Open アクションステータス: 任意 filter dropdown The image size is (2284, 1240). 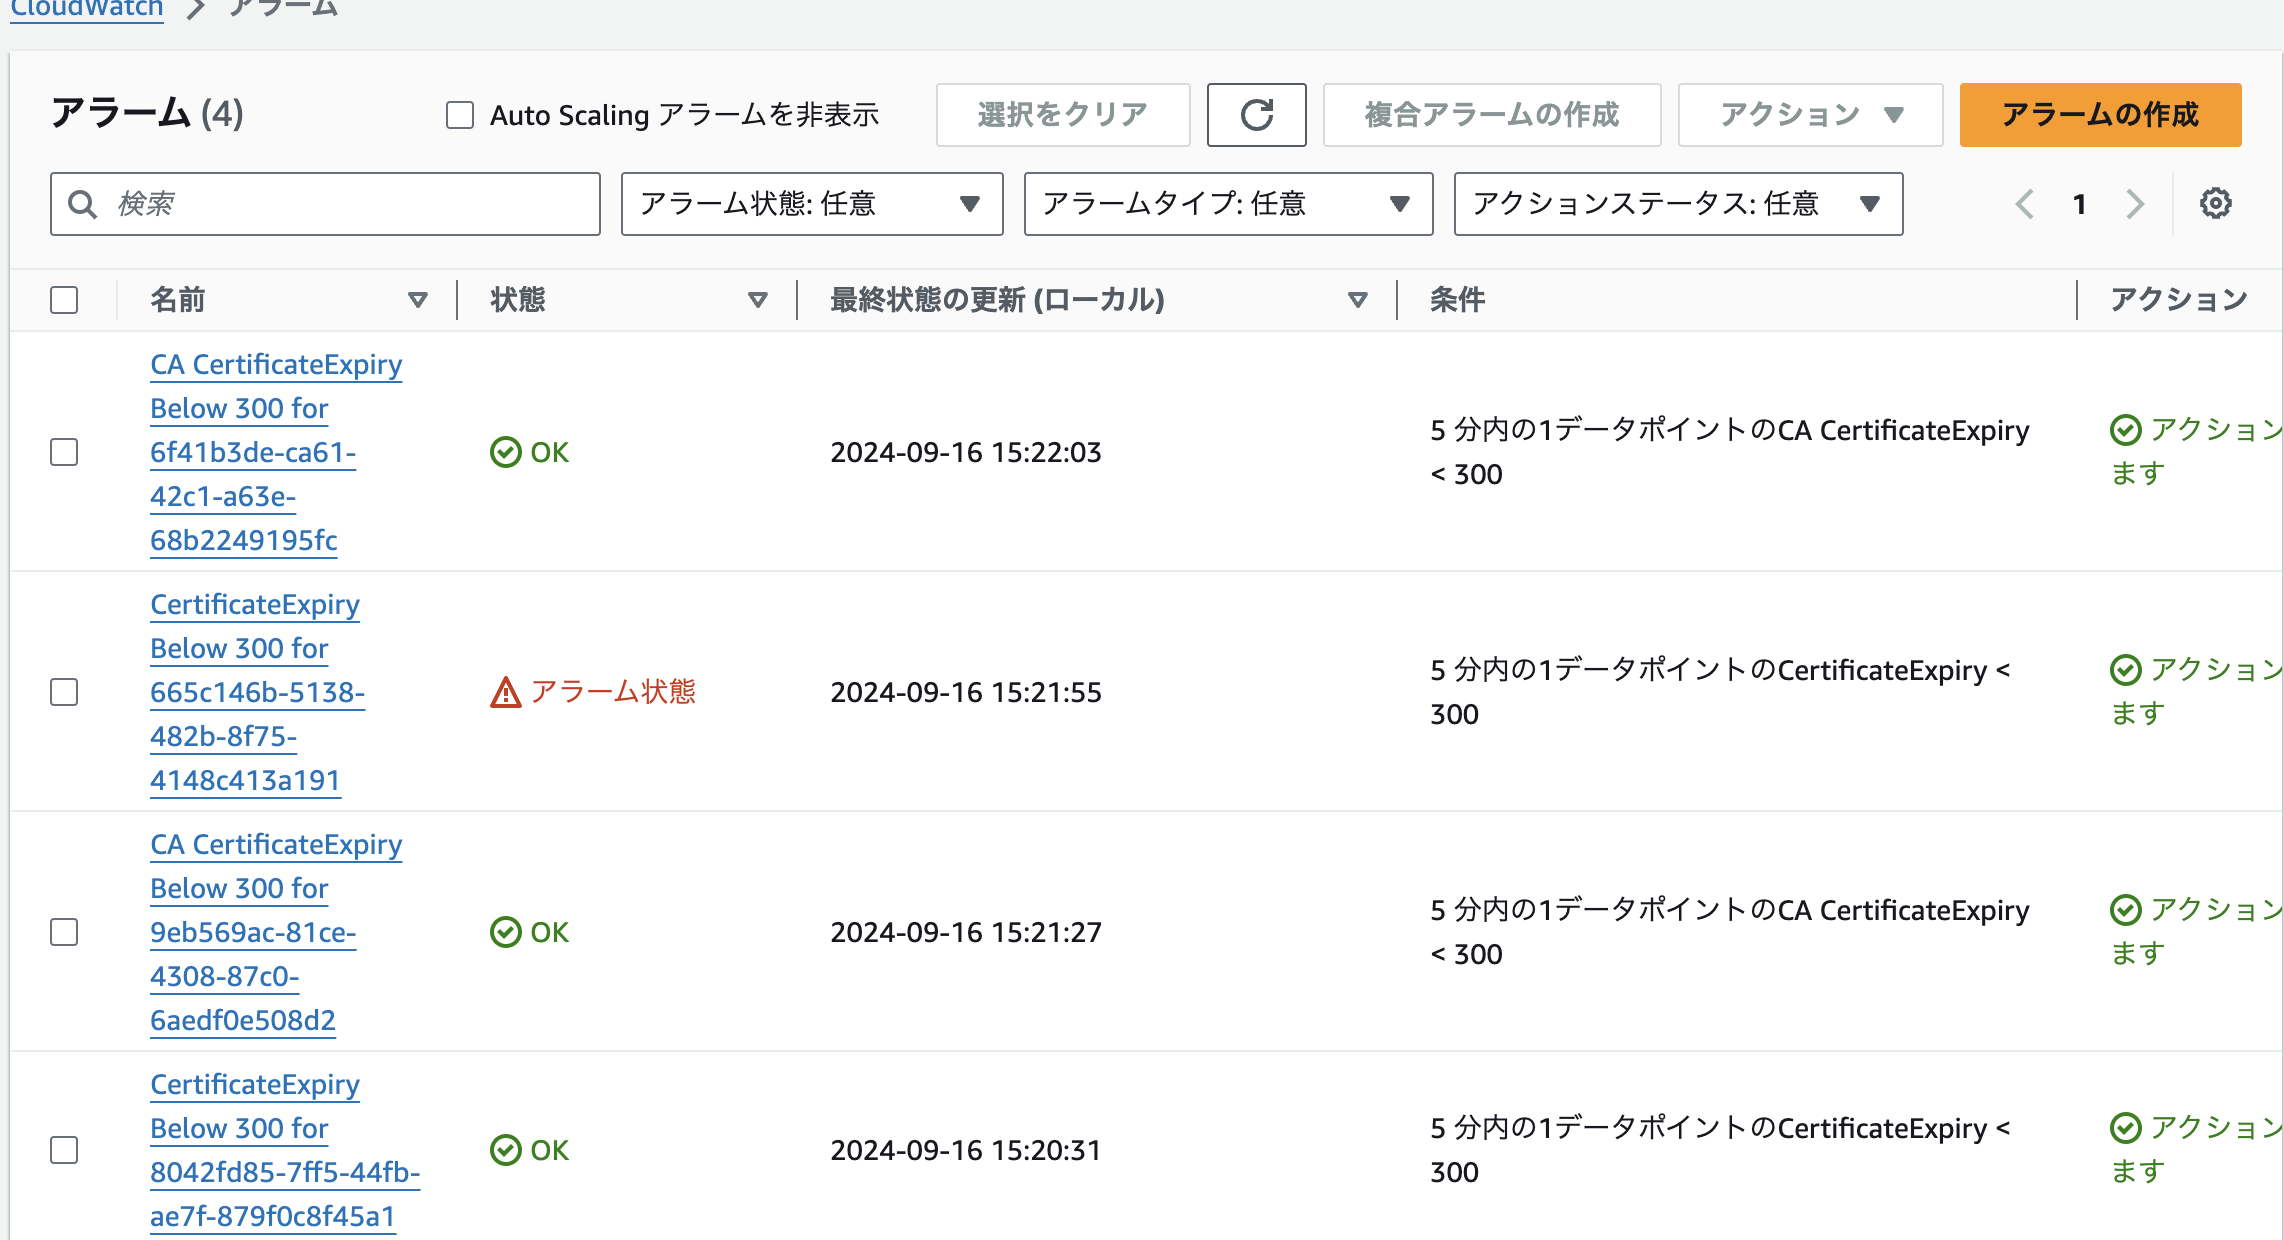coord(1677,204)
